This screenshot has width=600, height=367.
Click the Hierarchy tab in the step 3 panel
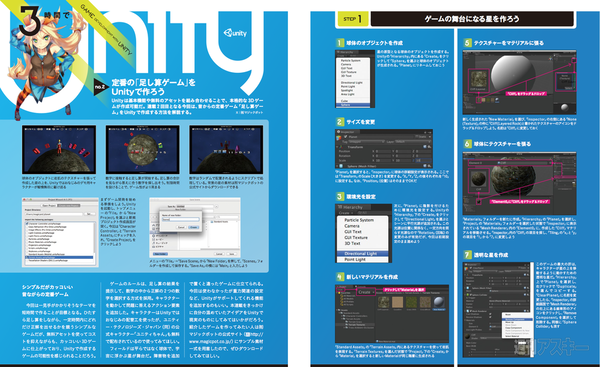(x=354, y=207)
